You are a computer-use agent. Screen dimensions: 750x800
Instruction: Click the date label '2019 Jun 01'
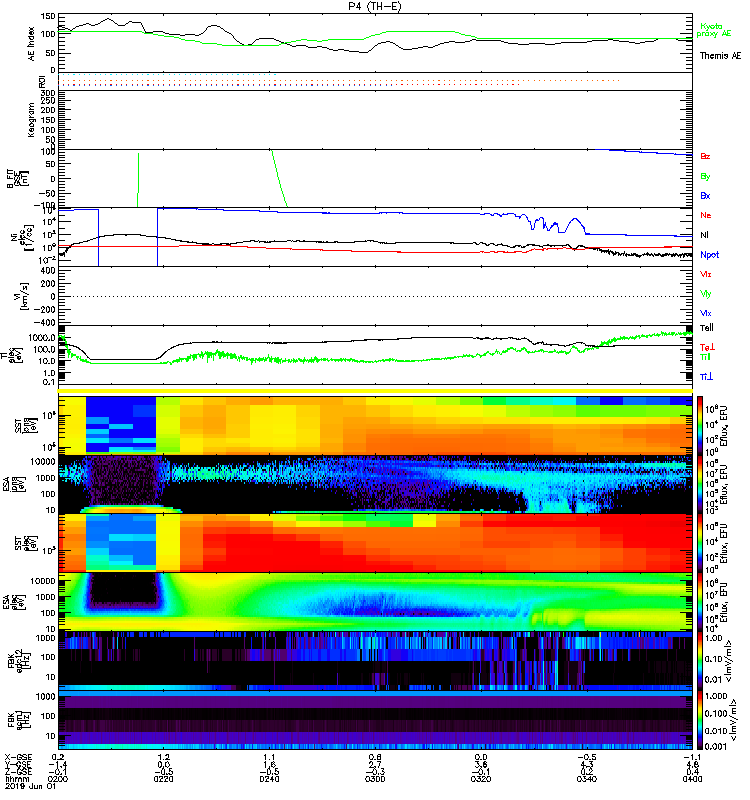pyautogui.click(x=30, y=786)
